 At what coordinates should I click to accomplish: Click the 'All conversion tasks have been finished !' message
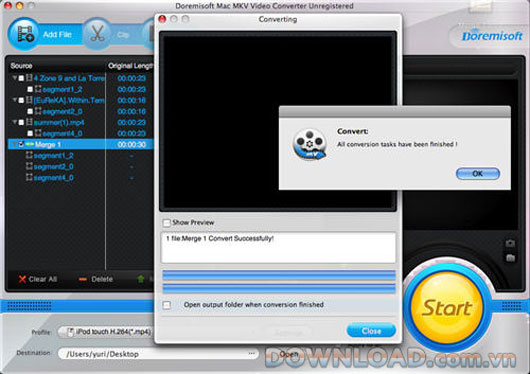[x=397, y=144]
